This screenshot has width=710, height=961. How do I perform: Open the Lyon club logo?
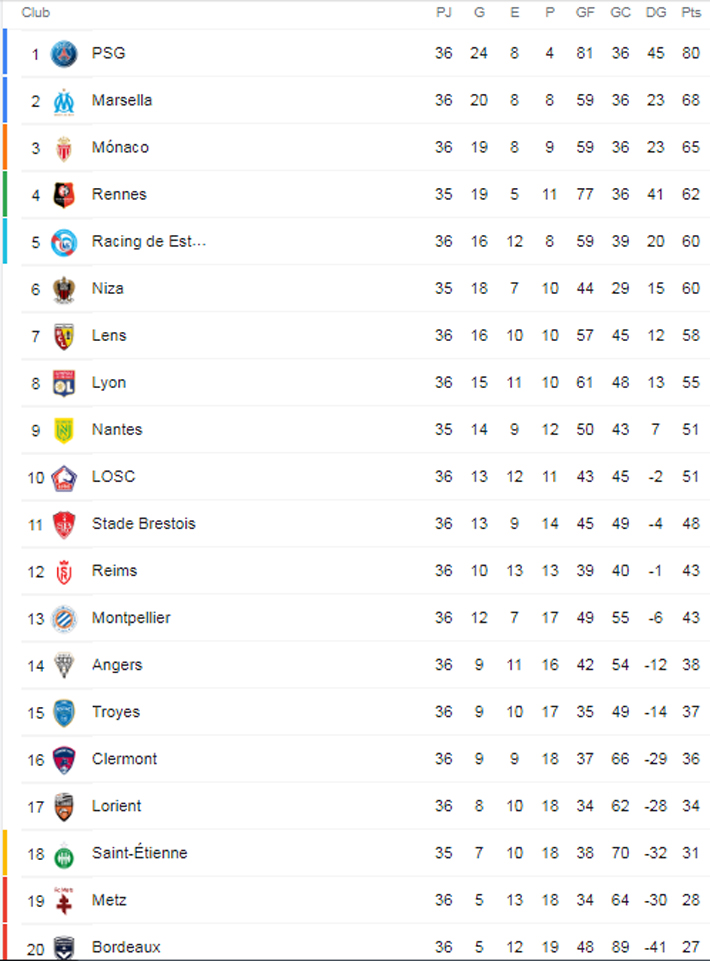64,383
